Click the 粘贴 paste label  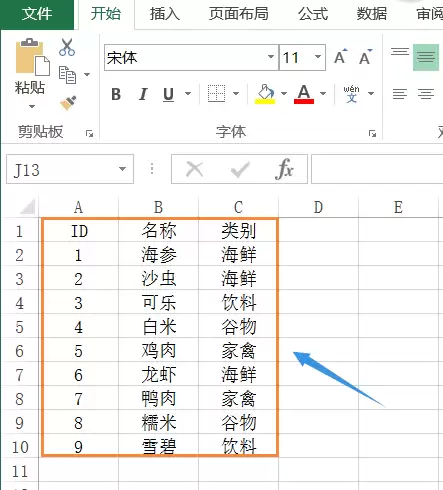30,88
